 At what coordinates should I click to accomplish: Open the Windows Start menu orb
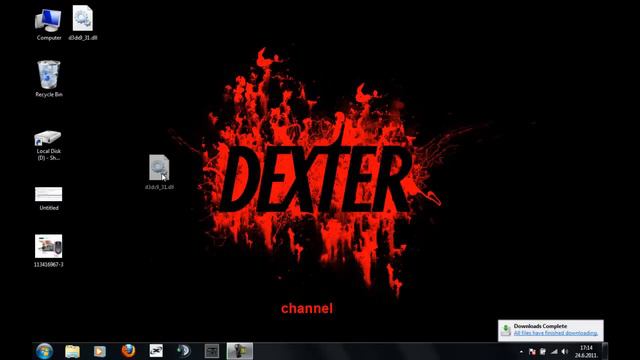pyautogui.click(x=44, y=351)
